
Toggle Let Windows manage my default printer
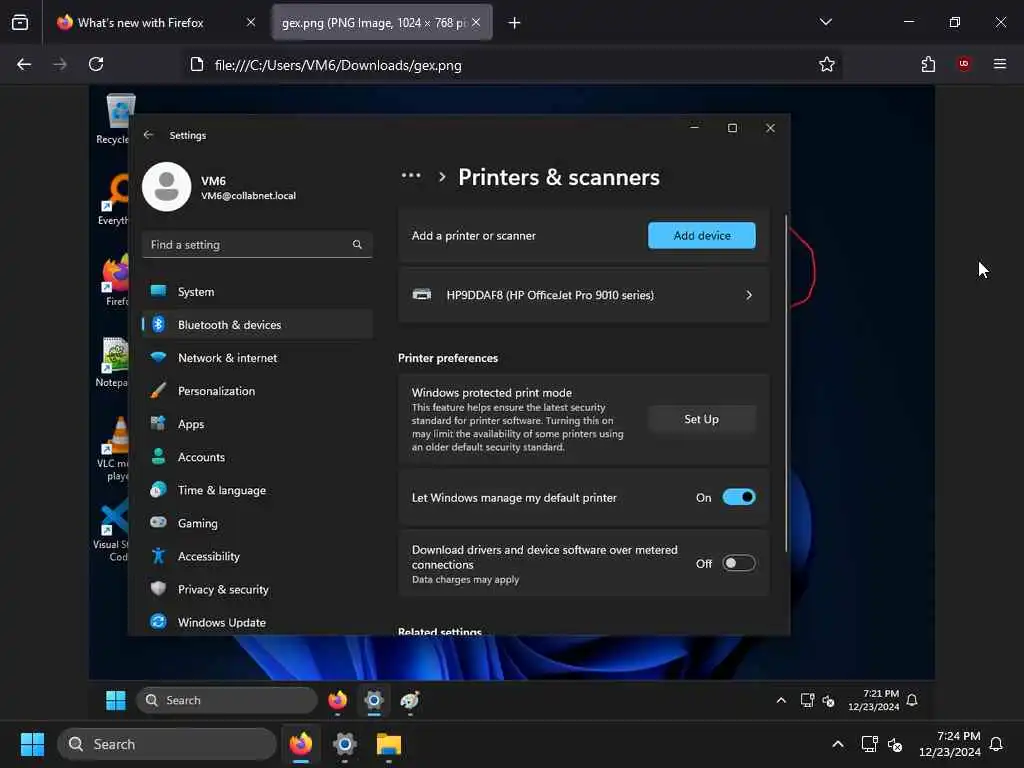pos(739,498)
